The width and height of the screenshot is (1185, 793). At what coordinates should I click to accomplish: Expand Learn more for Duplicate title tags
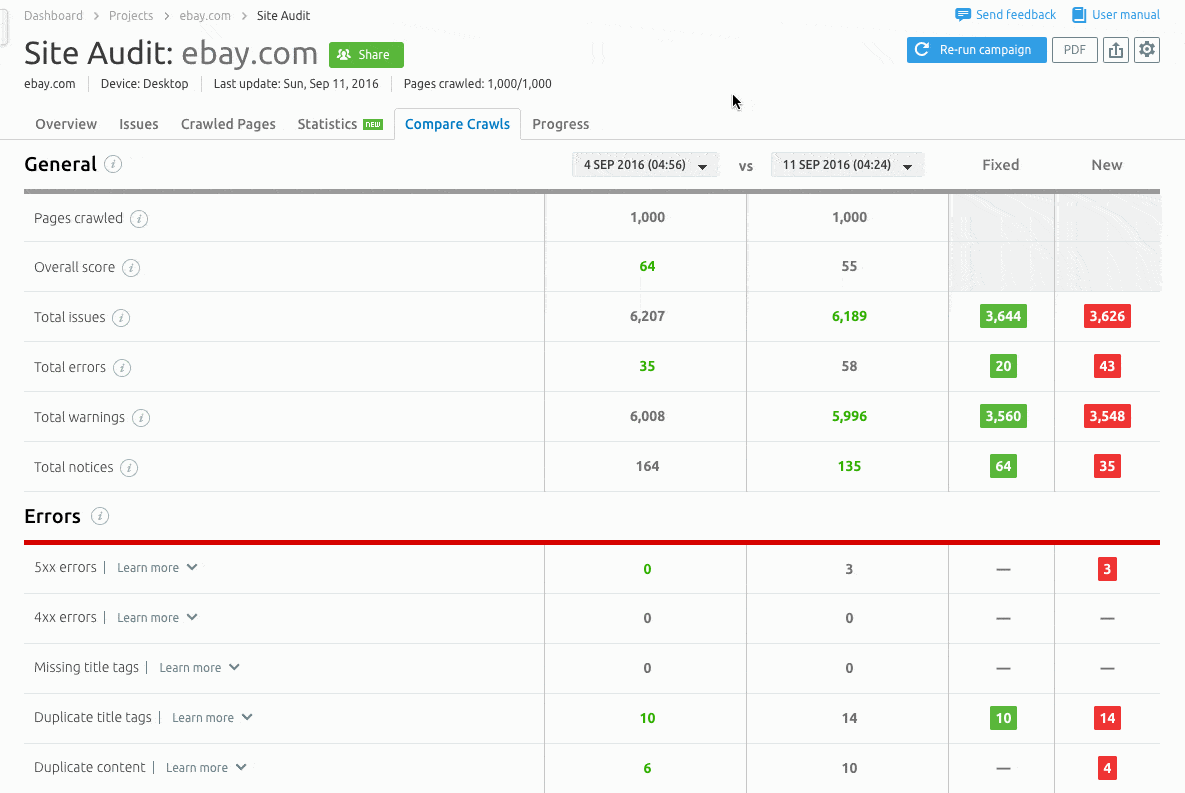[x=212, y=718]
